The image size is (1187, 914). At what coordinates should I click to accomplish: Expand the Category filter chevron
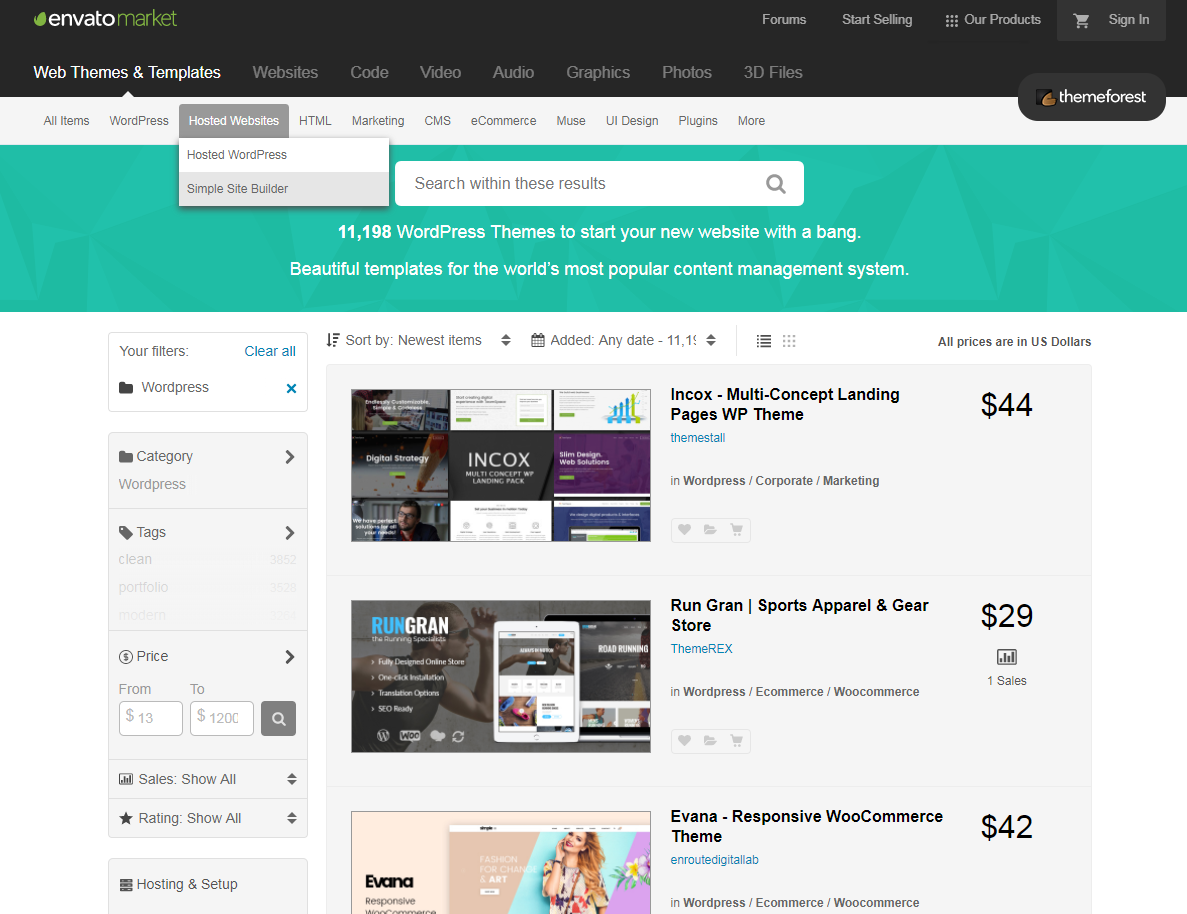289,457
